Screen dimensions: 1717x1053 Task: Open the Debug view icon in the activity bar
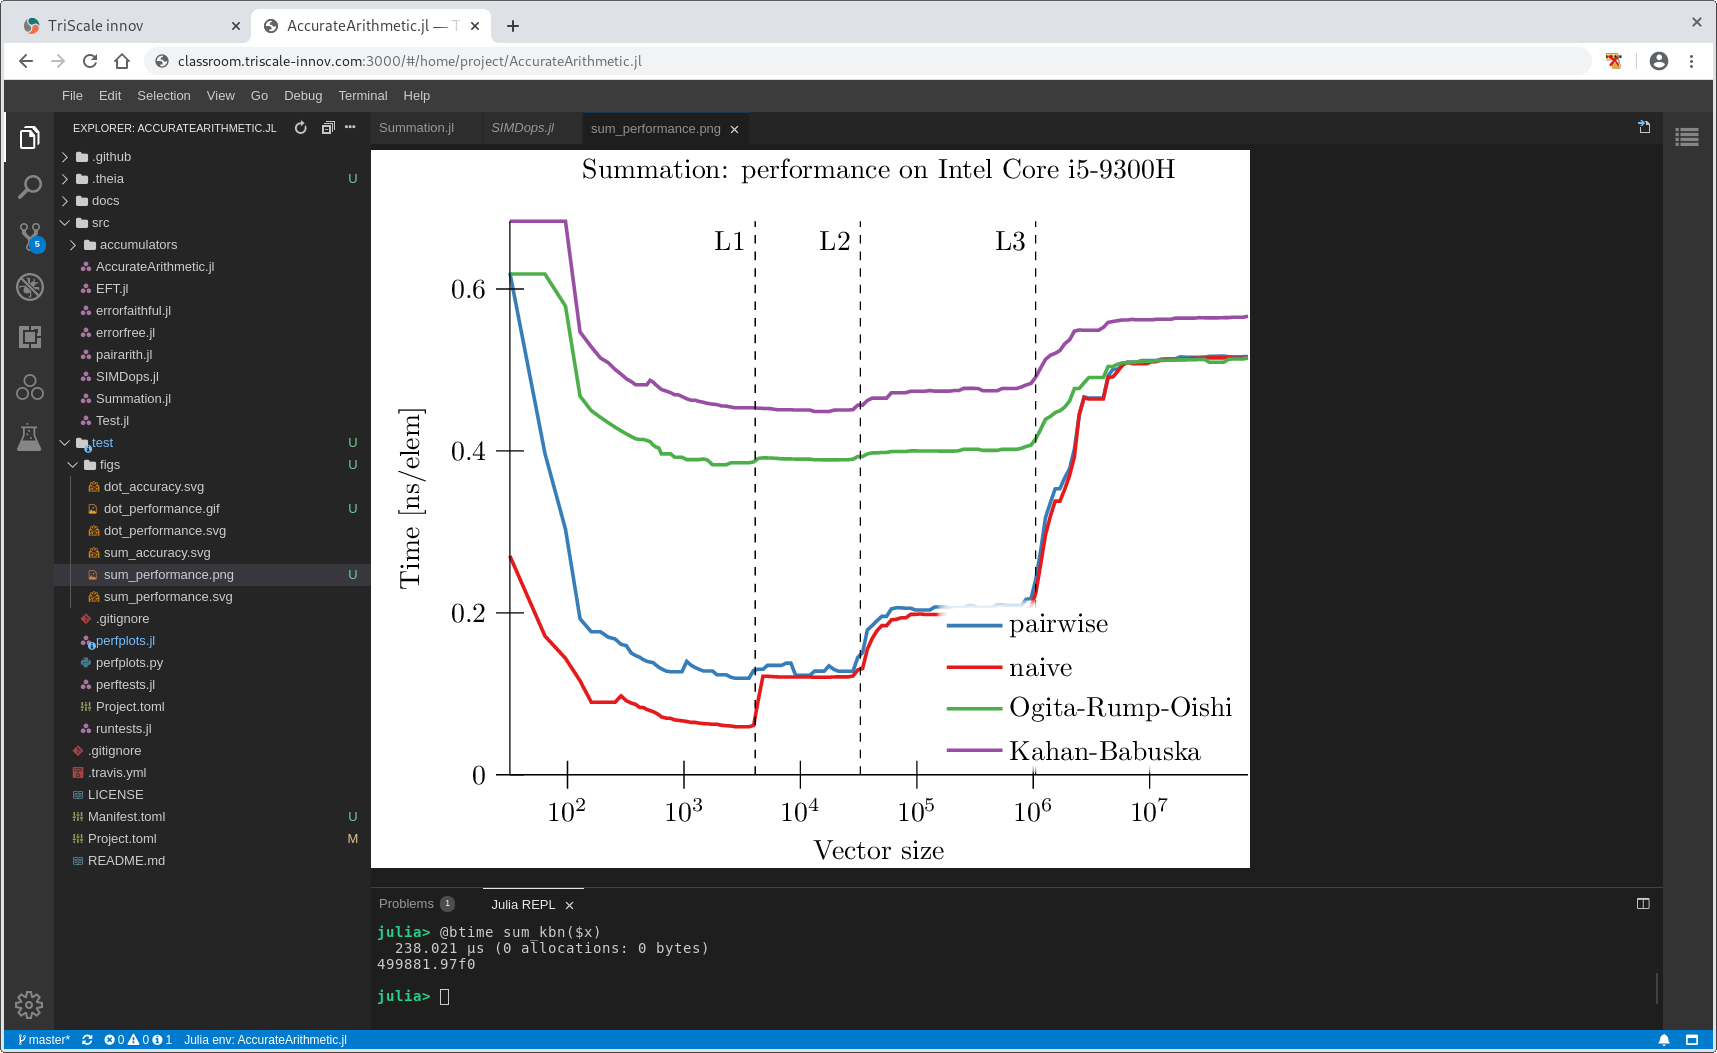tap(29, 287)
